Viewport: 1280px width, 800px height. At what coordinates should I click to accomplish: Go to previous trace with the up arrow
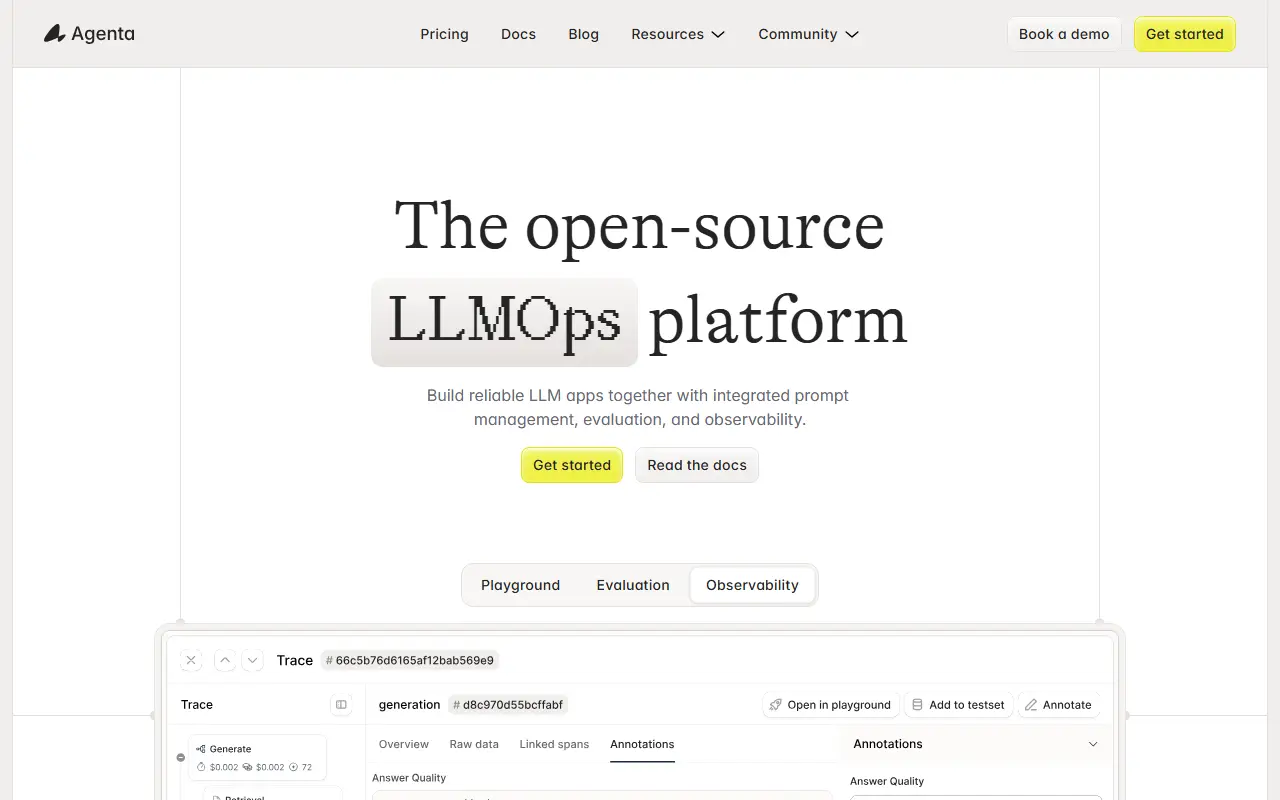225,660
